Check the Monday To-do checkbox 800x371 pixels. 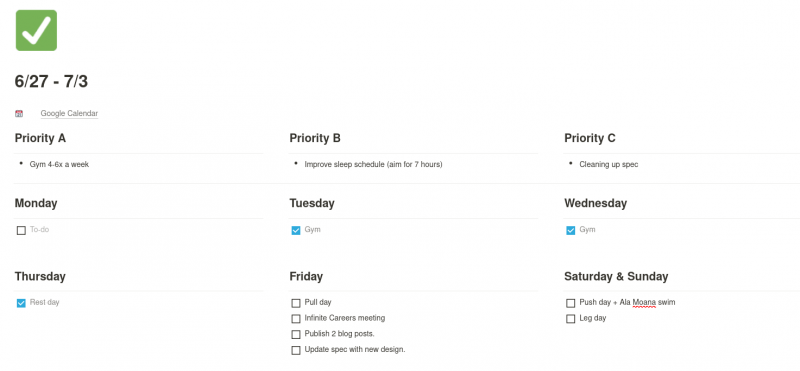pos(21,231)
